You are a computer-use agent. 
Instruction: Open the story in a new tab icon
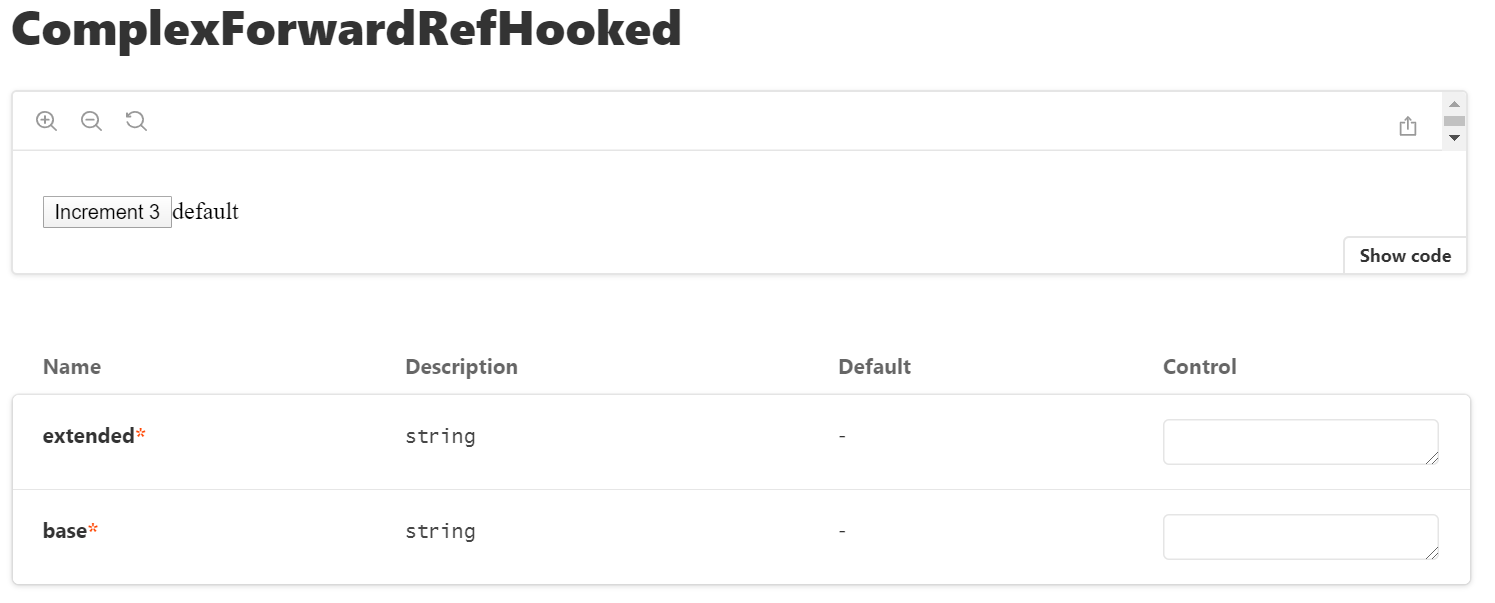[1408, 126]
